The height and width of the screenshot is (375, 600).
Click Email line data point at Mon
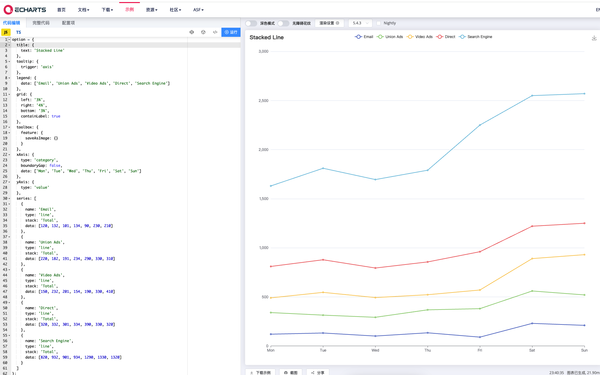tap(271, 334)
